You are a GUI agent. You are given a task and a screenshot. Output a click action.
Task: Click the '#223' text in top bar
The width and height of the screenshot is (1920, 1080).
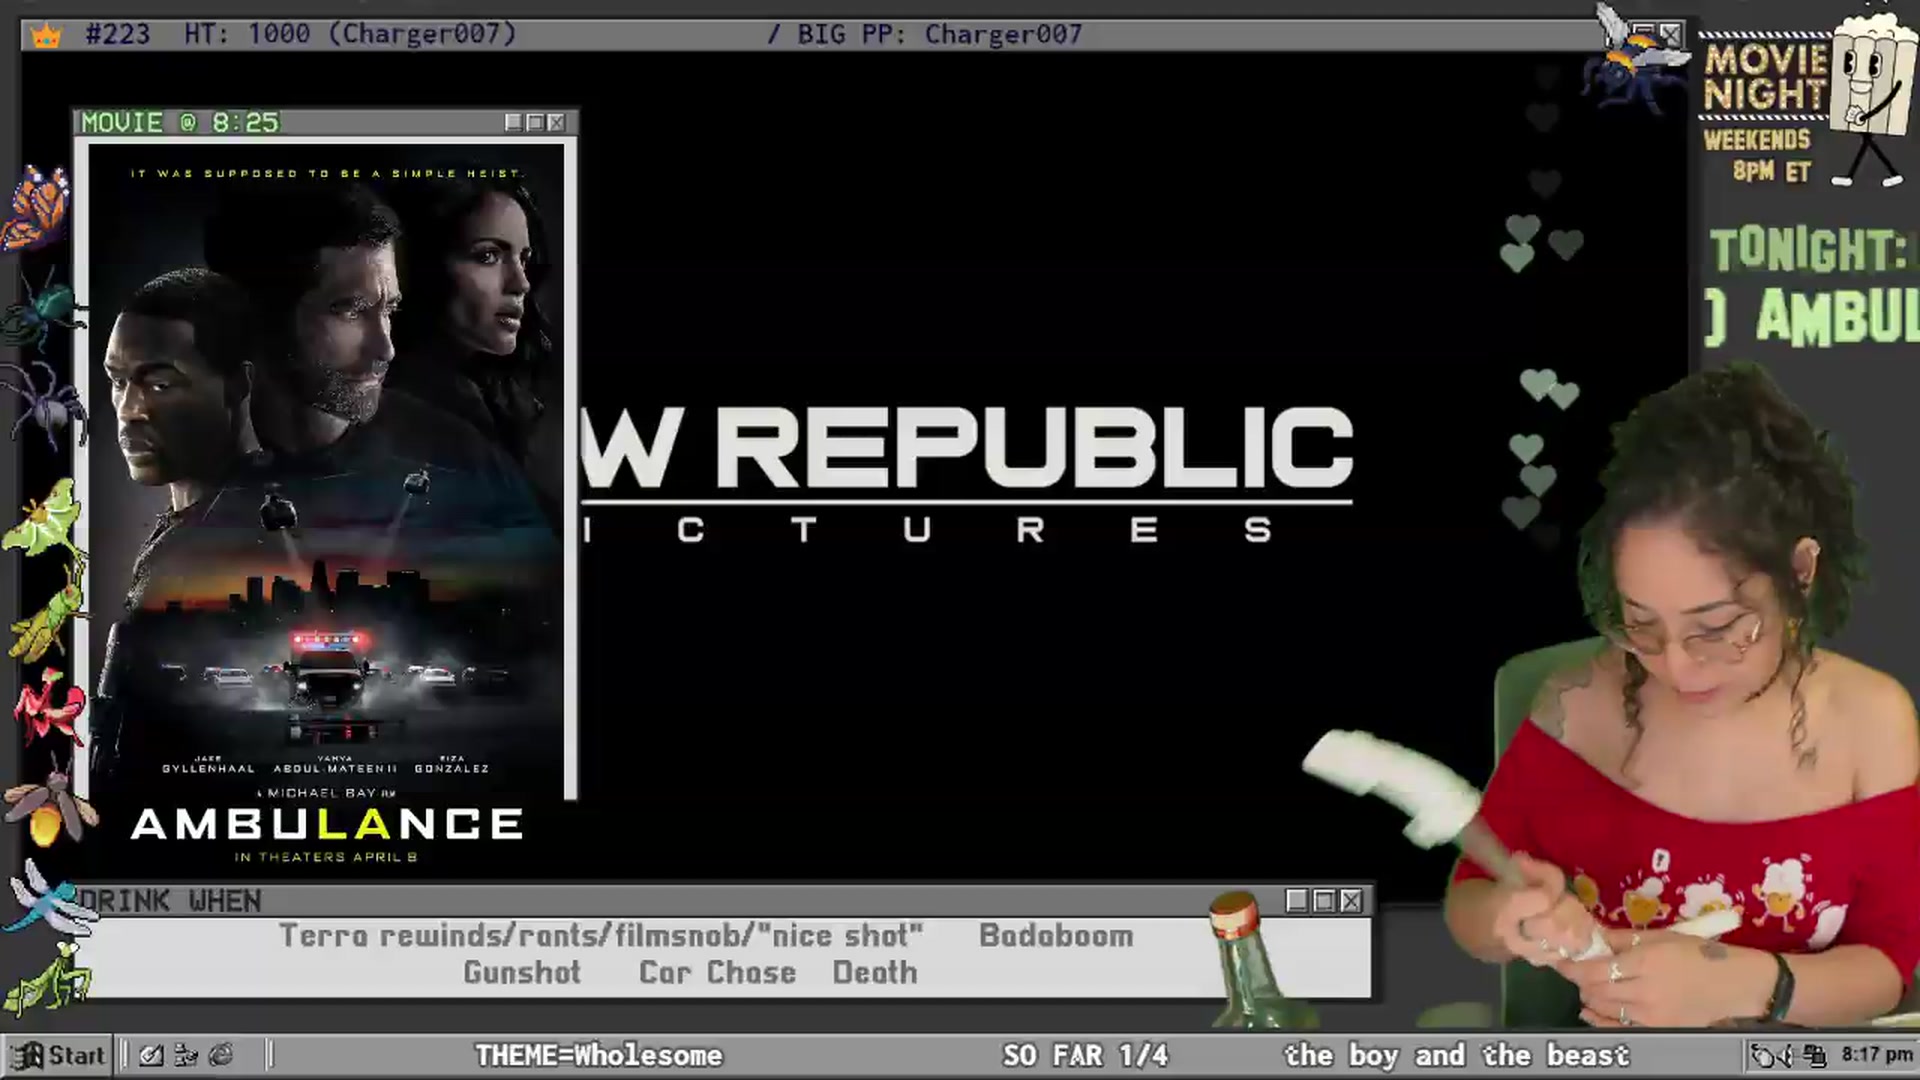tap(118, 35)
